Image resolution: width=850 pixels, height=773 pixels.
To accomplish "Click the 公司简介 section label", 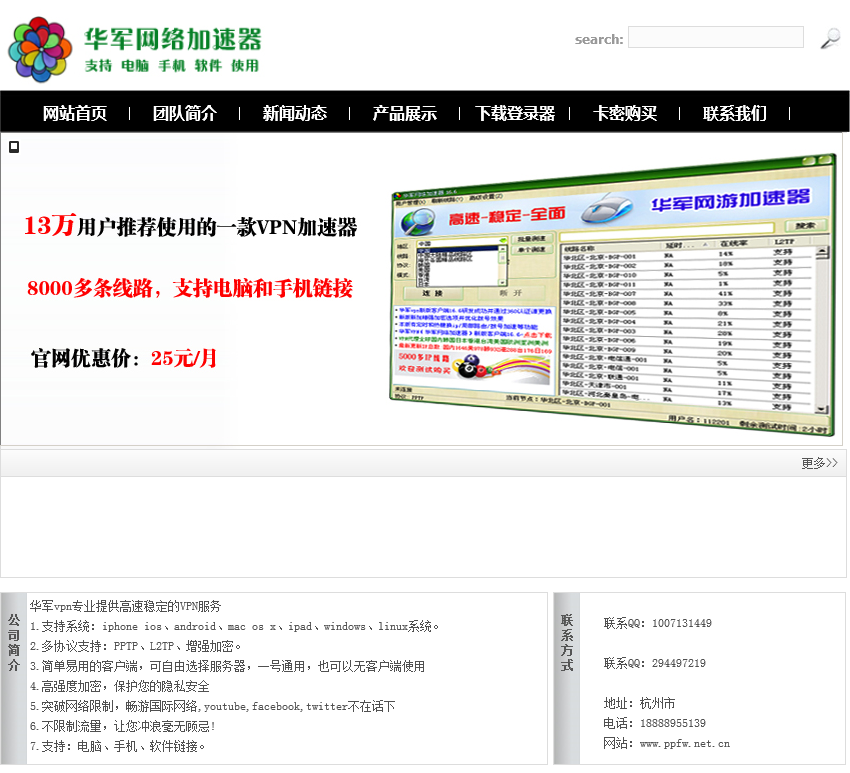I will [x=14, y=642].
